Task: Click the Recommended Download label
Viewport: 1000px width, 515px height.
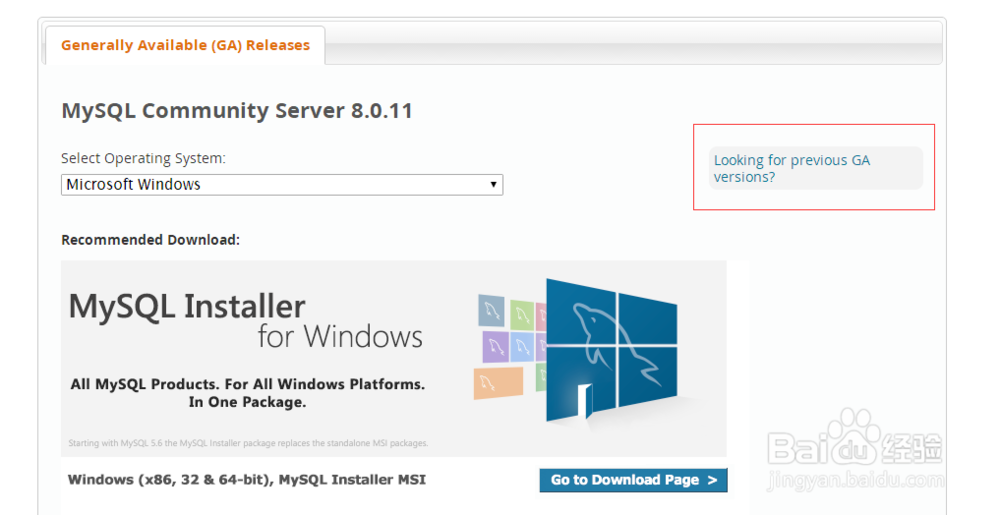Action: coord(151,240)
